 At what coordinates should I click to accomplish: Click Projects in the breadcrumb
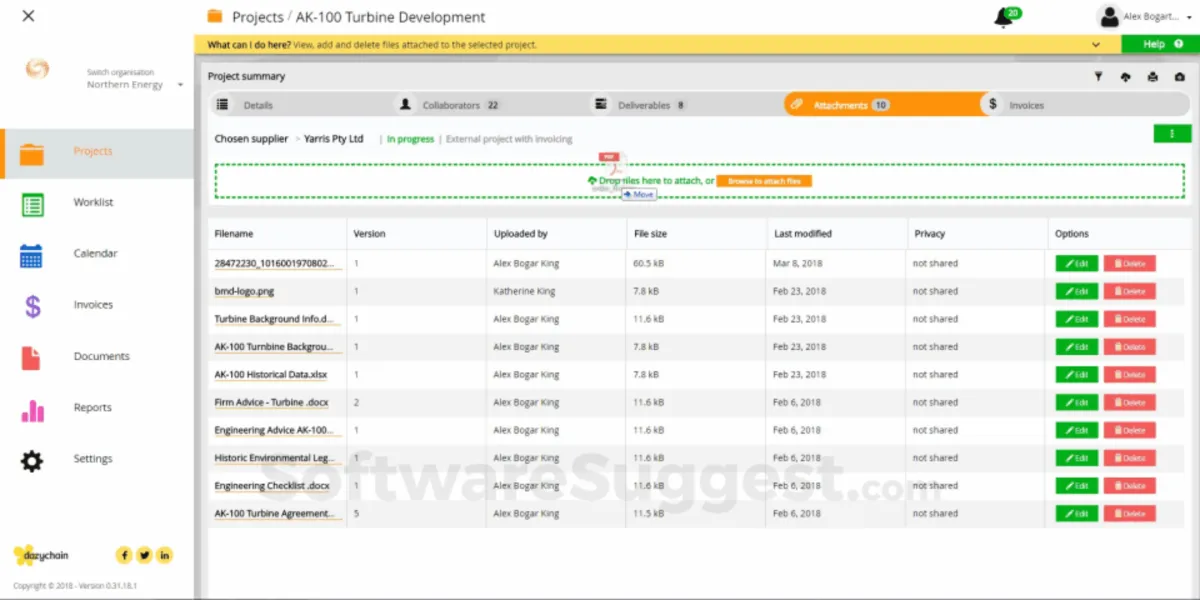click(x=257, y=17)
